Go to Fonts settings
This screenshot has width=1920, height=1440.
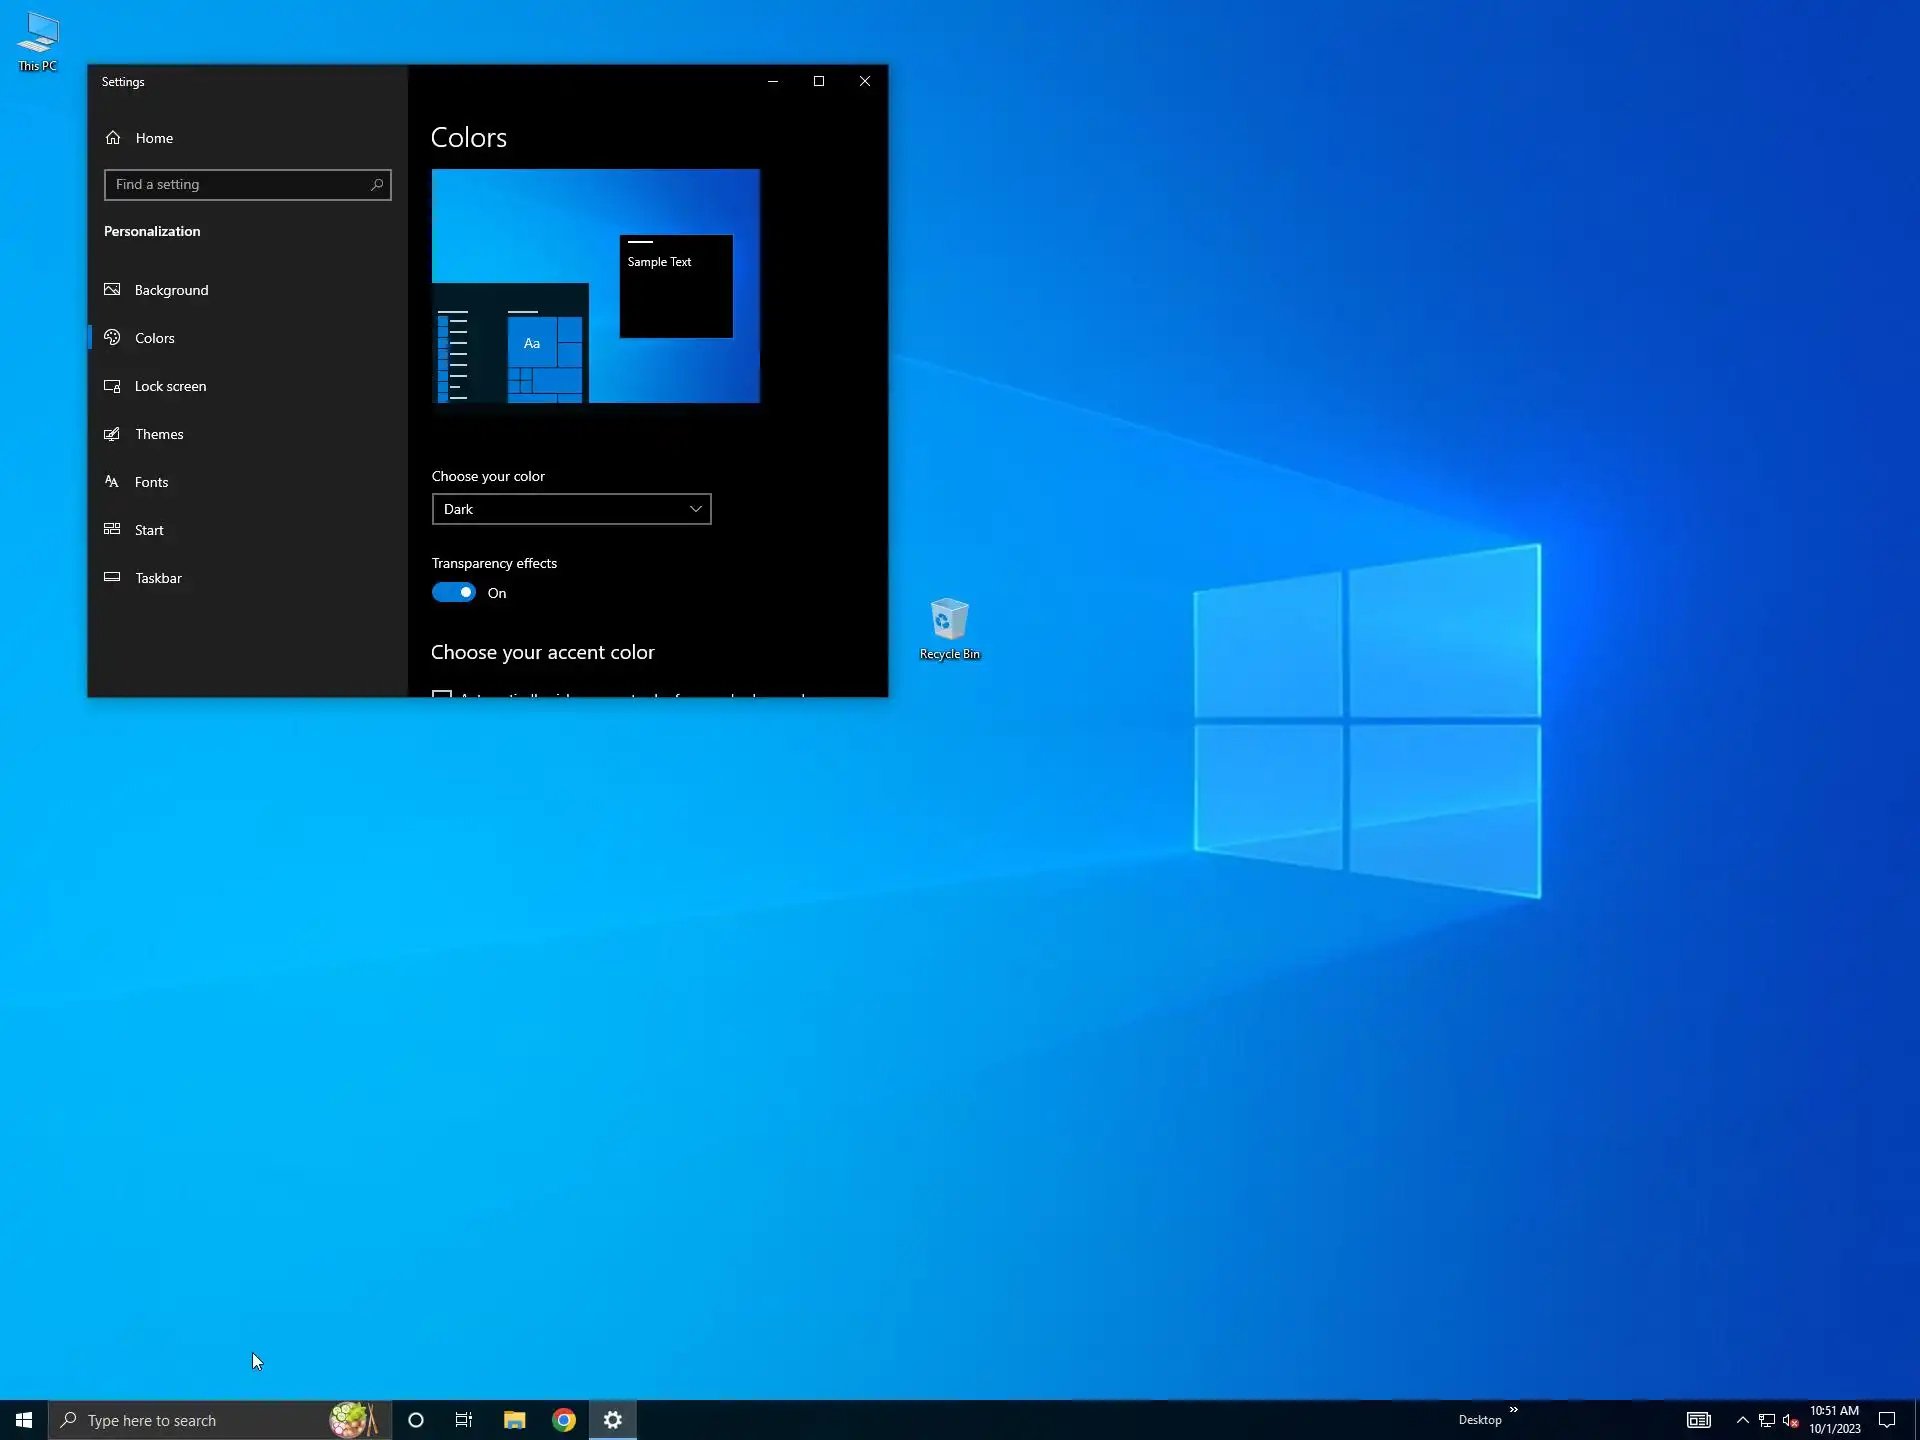[151, 482]
